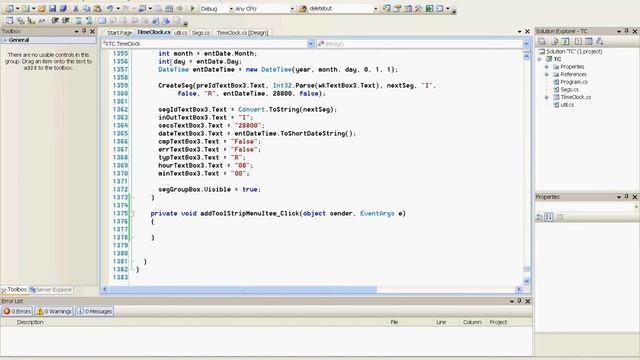Open the TC.TimeClock class dropdown
The image size is (640, 360).
pyautogui.click(x=311, y=44)
